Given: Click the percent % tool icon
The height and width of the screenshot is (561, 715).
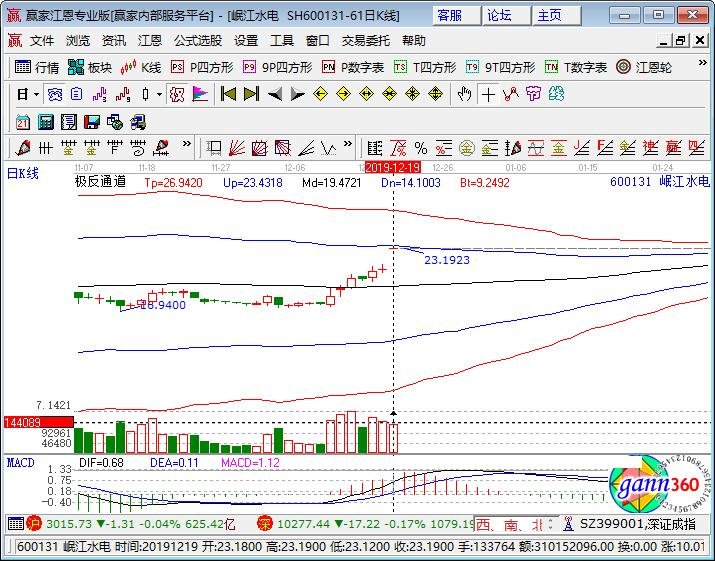Looking at the screenshot, I should tap(421, 148).
